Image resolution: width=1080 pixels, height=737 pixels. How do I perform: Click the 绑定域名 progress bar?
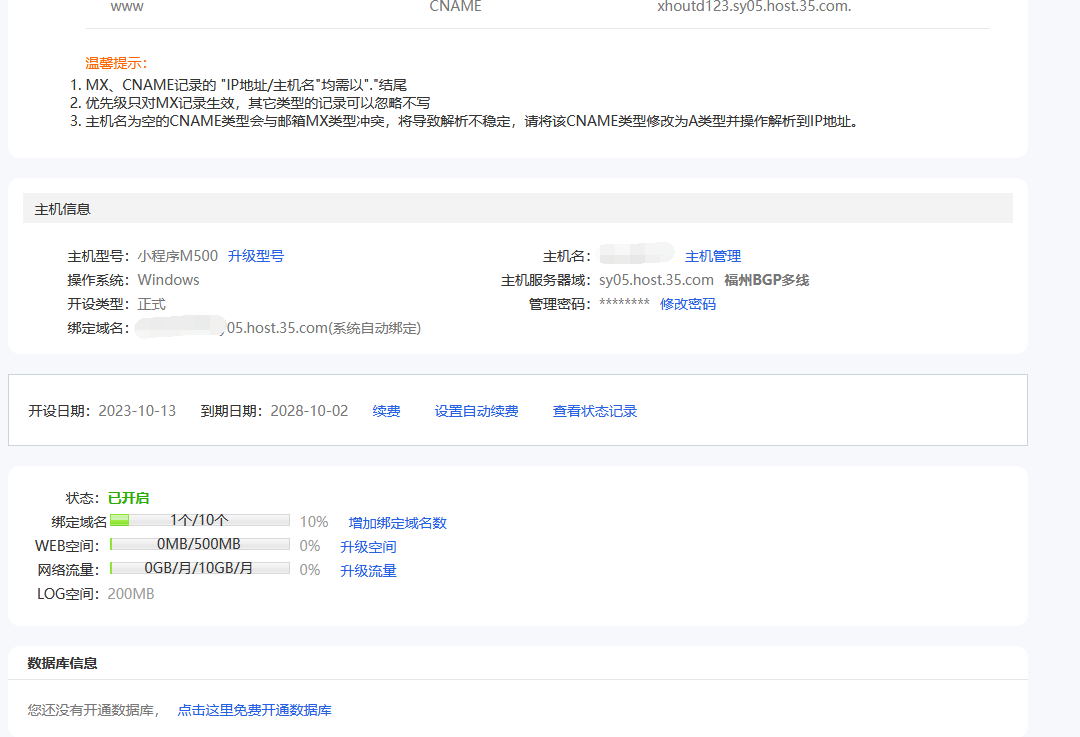click(x=200, y=520)
